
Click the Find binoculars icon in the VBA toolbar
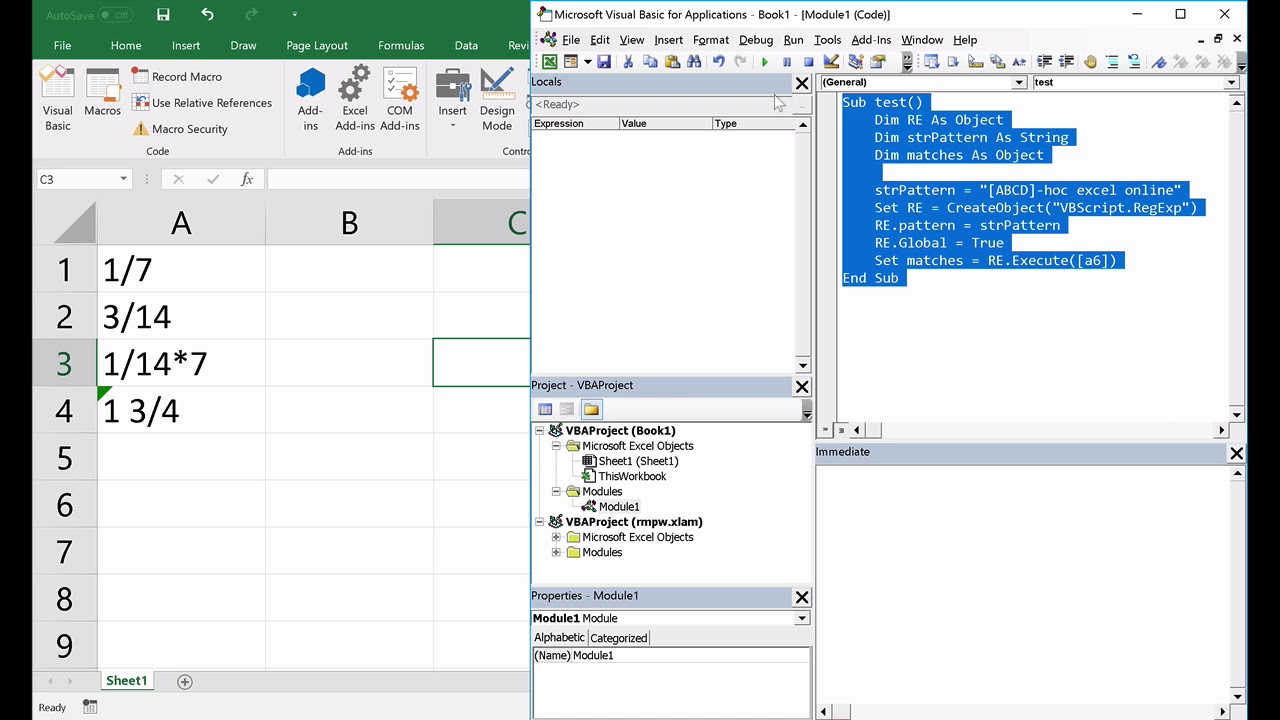[x=694, y=62]
